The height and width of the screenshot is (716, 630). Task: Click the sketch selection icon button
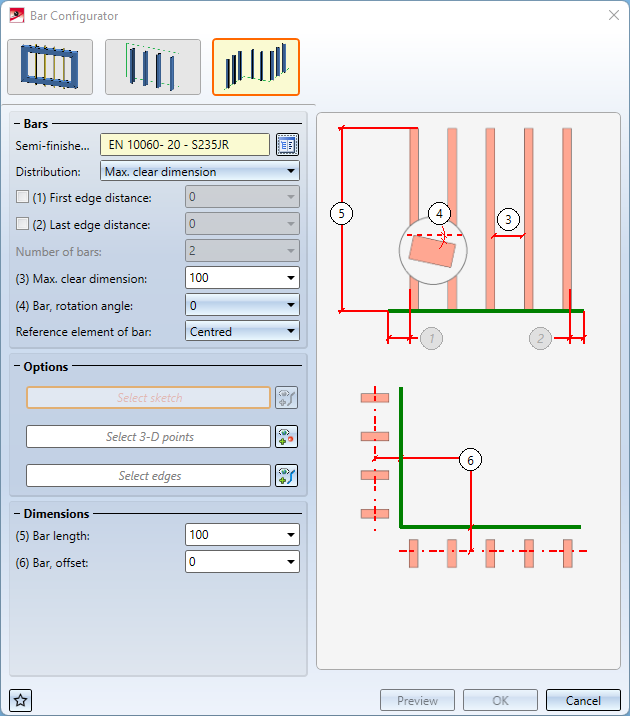[287, 398]
